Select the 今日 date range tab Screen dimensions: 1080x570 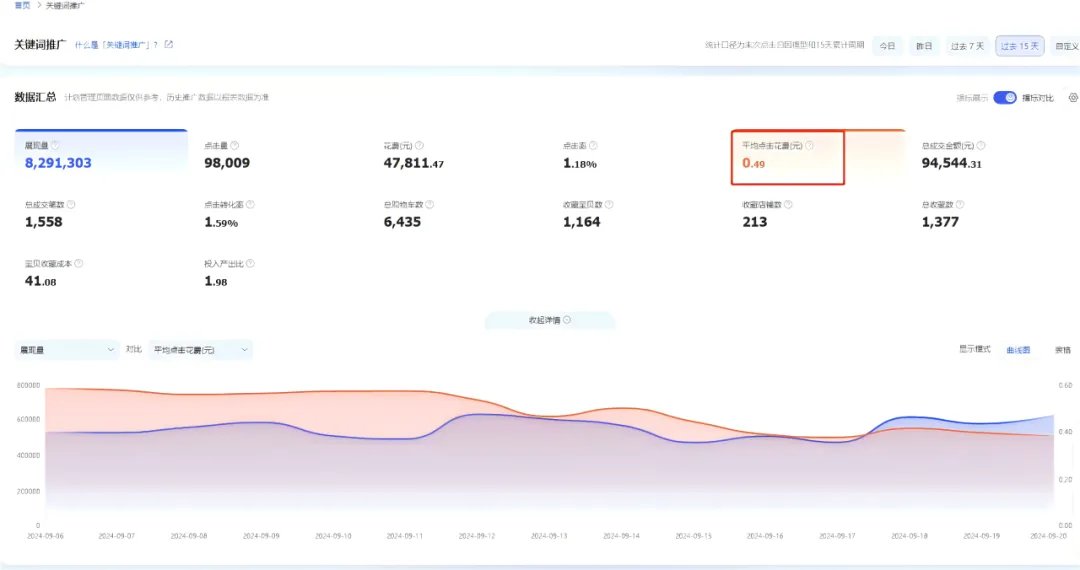(887, 46)
